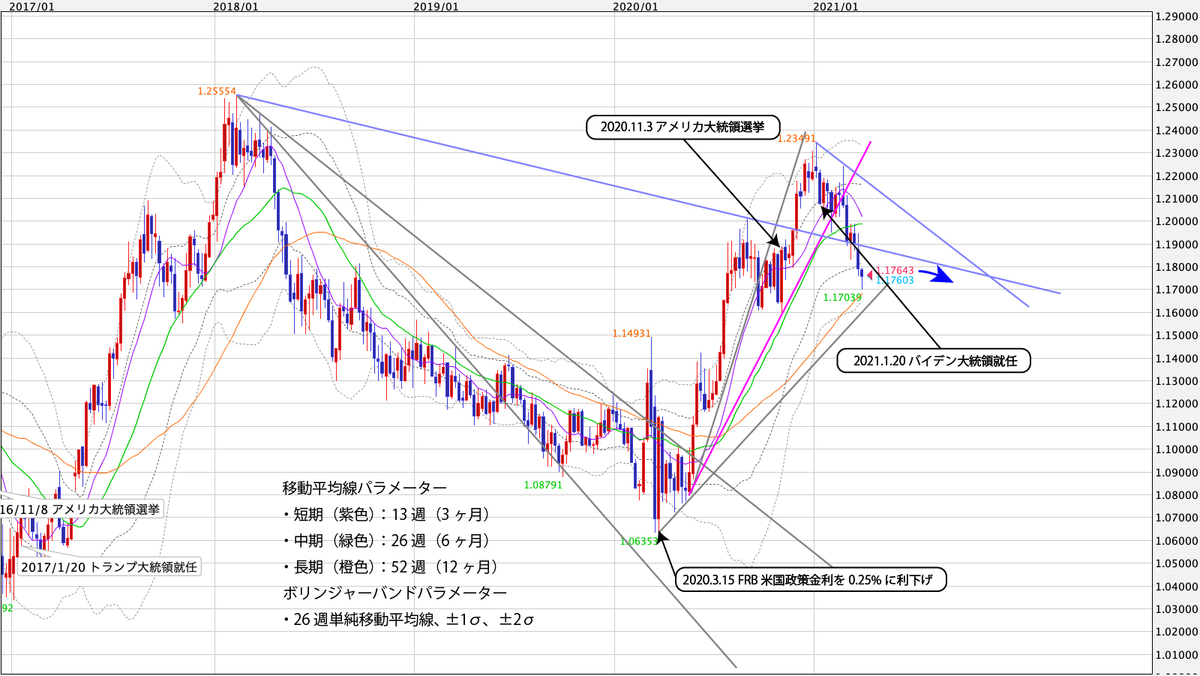Click the blue forecast arrow near 1.17603
Image resolution: width=1200 pixels, height=676 pixels.
pos(936,277)
